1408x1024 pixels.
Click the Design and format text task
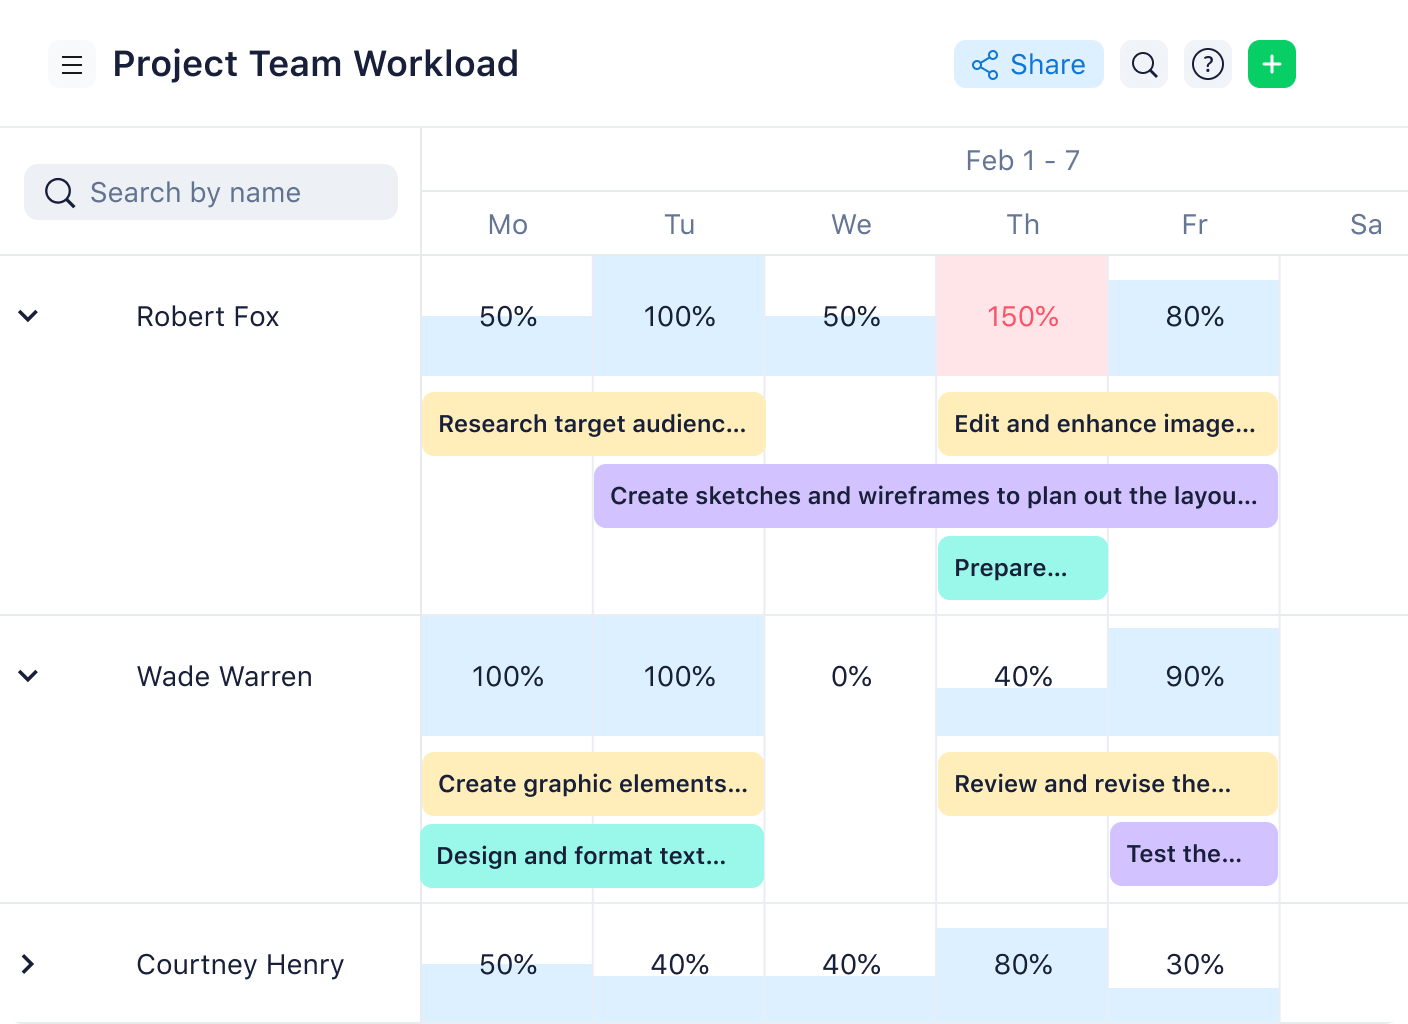(x=592, y=856)
